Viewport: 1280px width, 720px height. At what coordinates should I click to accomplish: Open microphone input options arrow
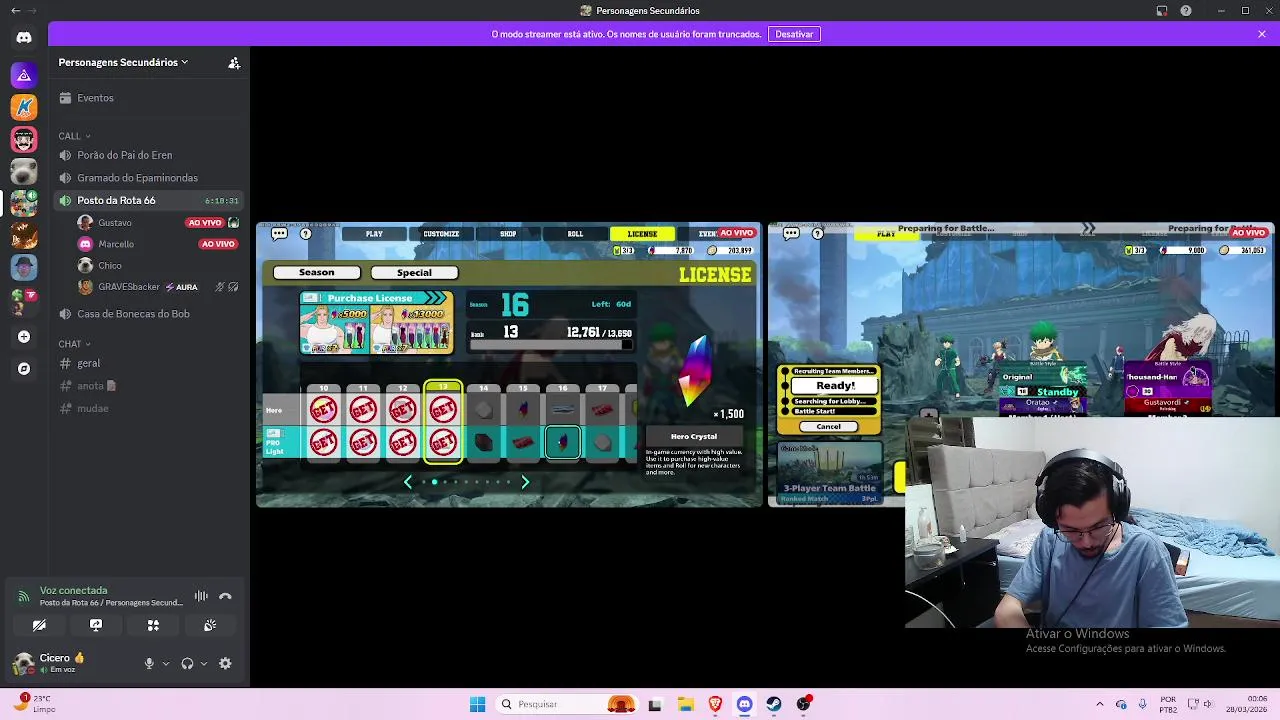166,663
